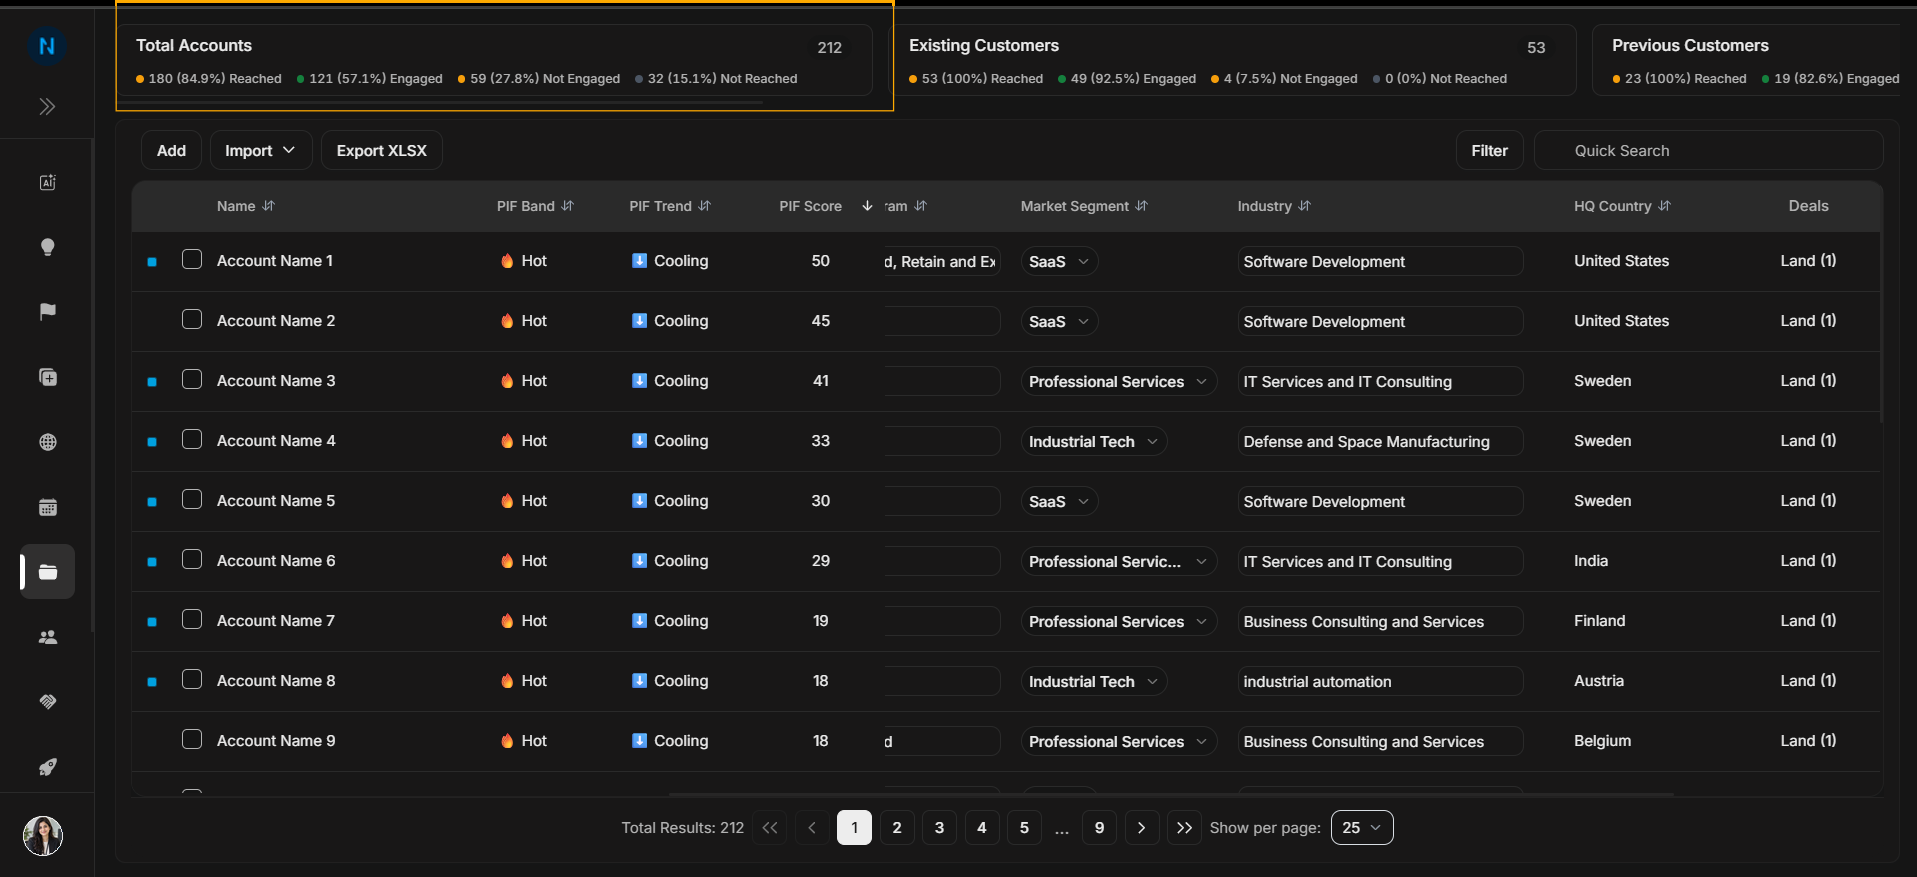Click the user avatar photo
The height and width of the screenshot is (877, 1917).
point(43,835)
